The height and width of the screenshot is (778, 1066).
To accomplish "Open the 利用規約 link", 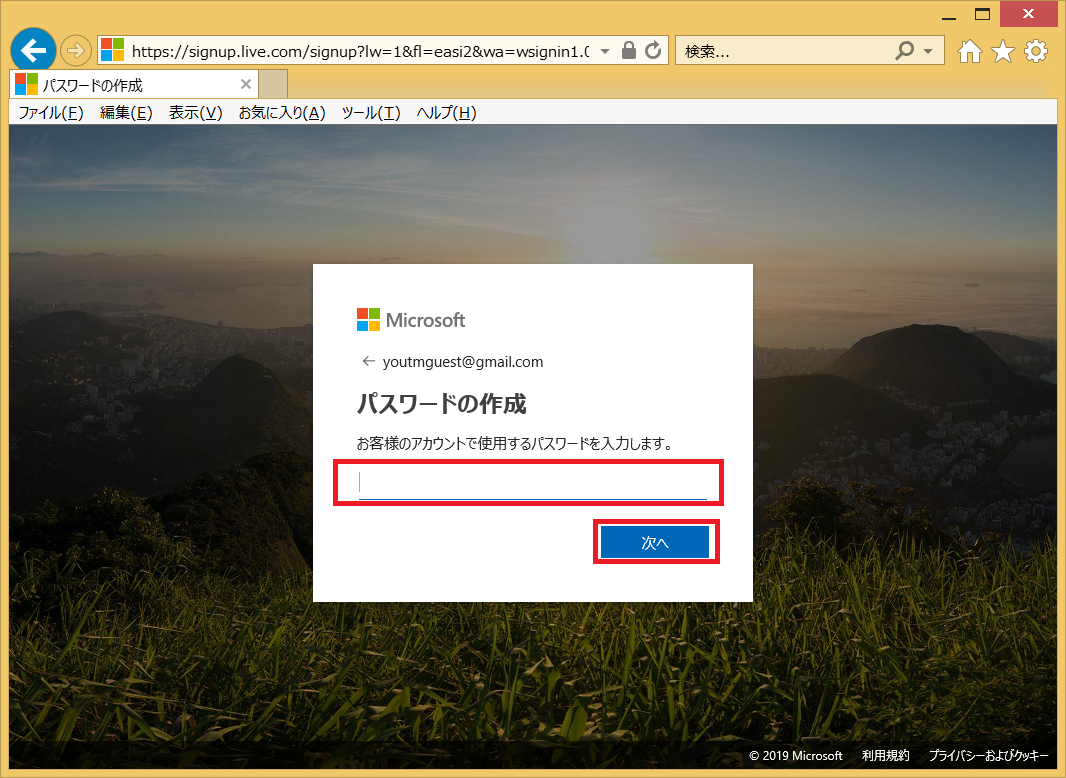I will (x=885, y=756).
